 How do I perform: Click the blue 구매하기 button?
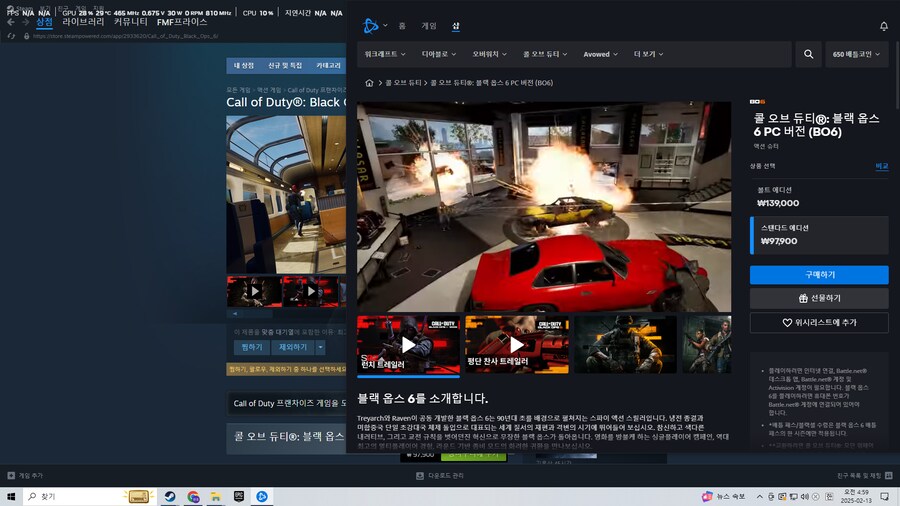tap(819, 274)
